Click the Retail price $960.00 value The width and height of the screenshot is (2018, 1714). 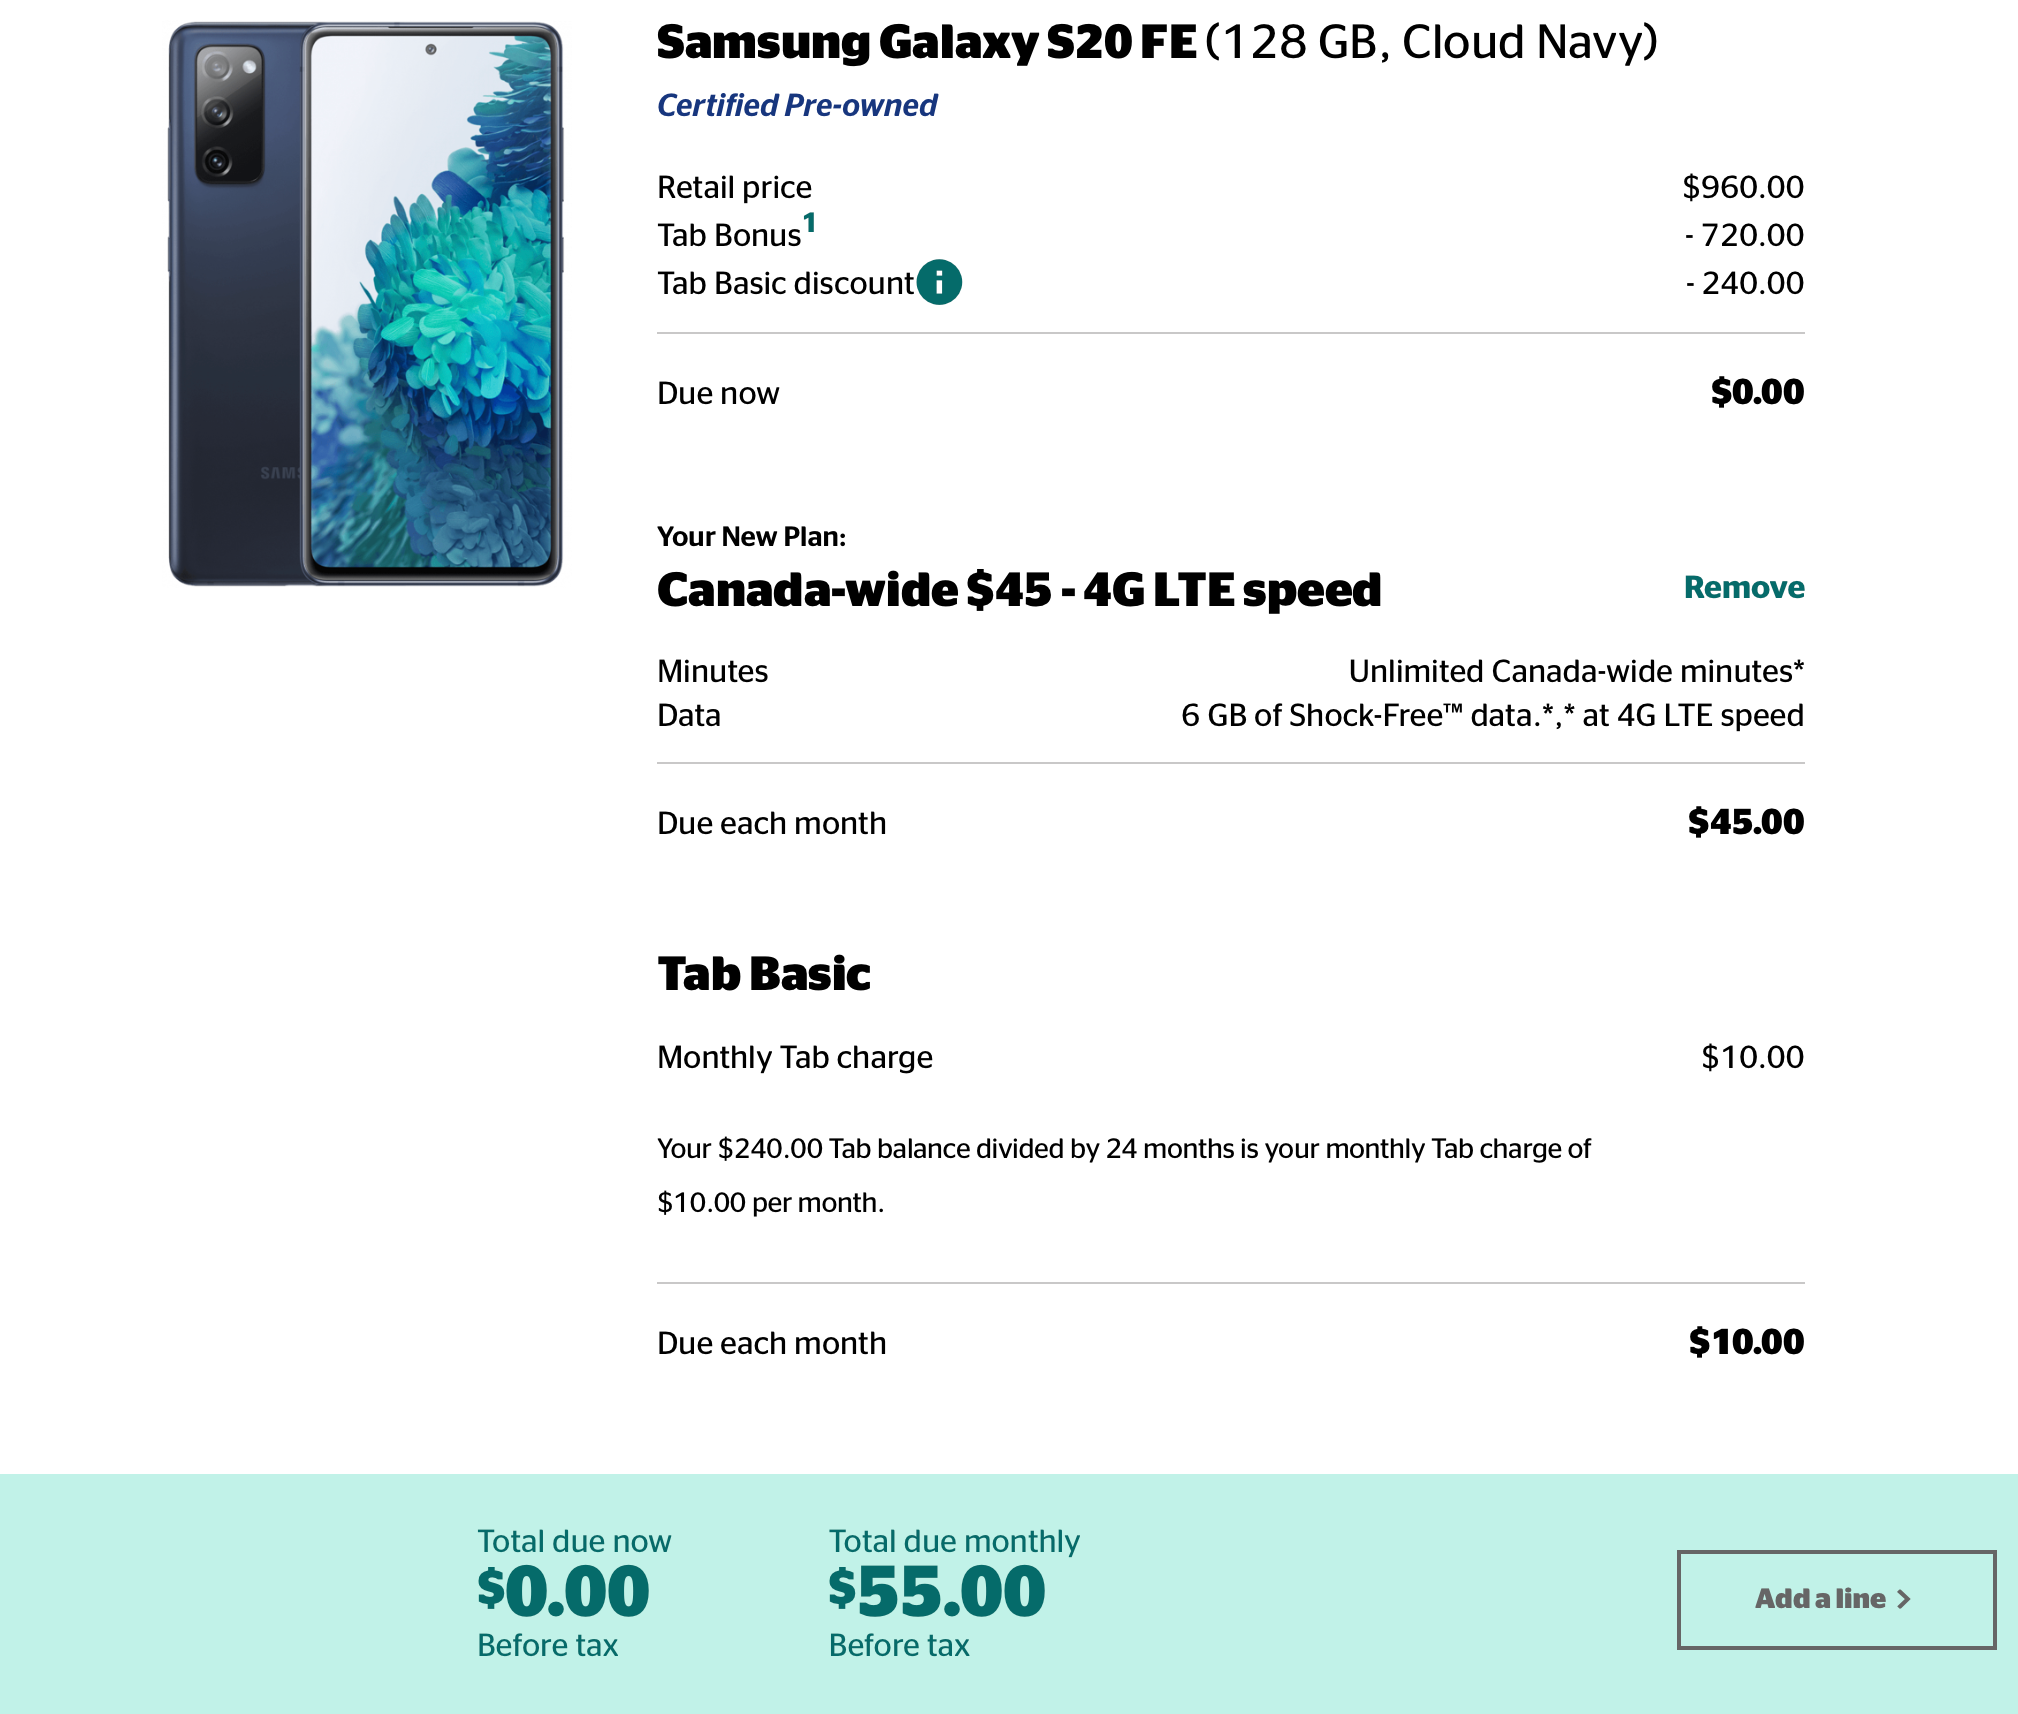1743,187
